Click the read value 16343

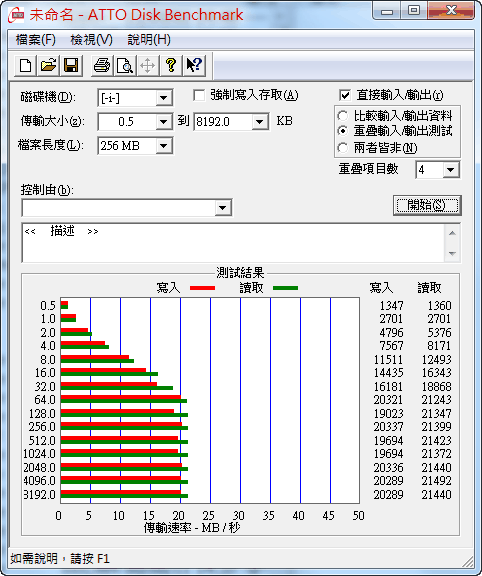(x=436, y=373)
